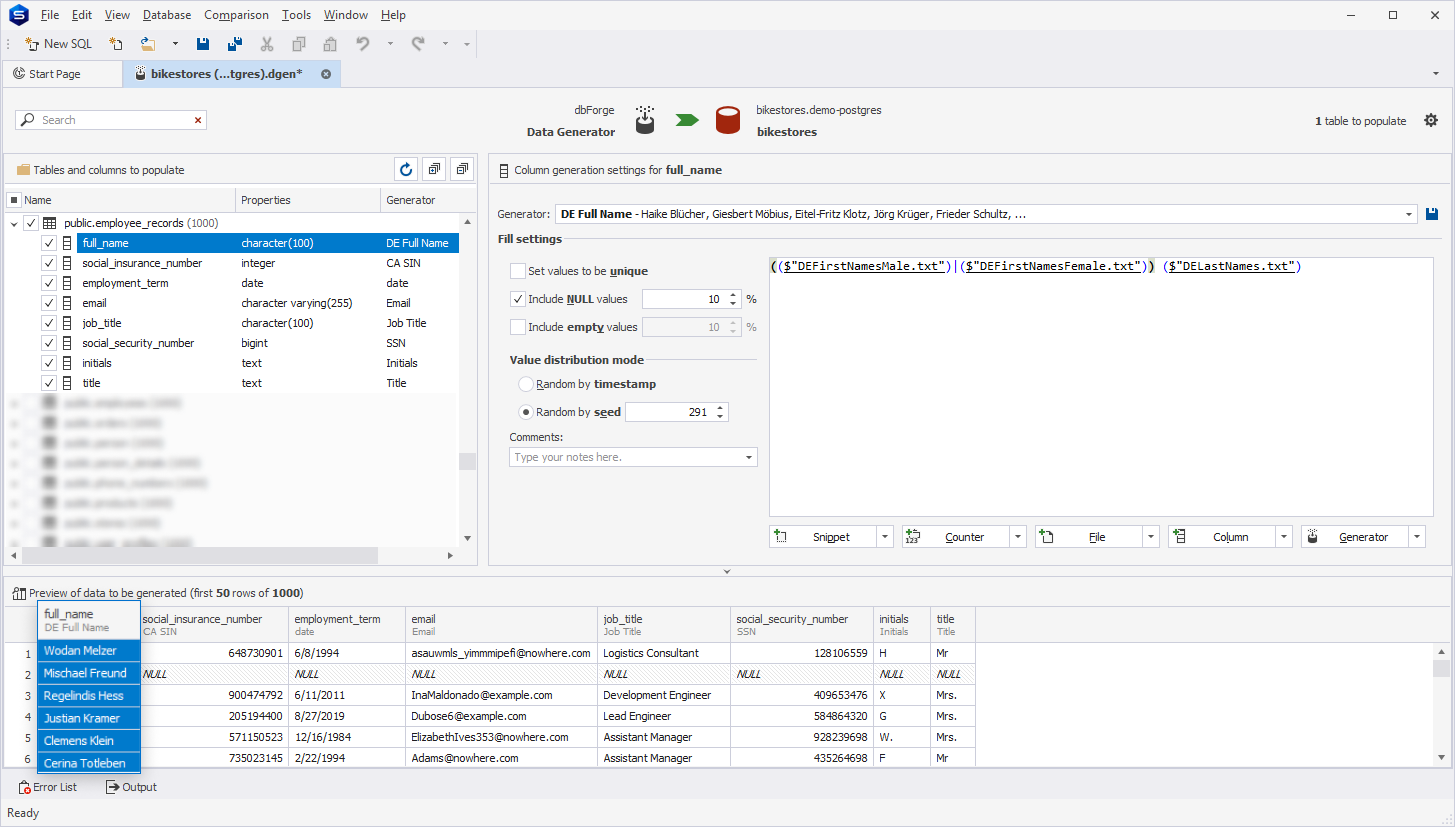Select the job_title column row
The height and width of the screenshot is (827, 1455).
click(268, 323)
